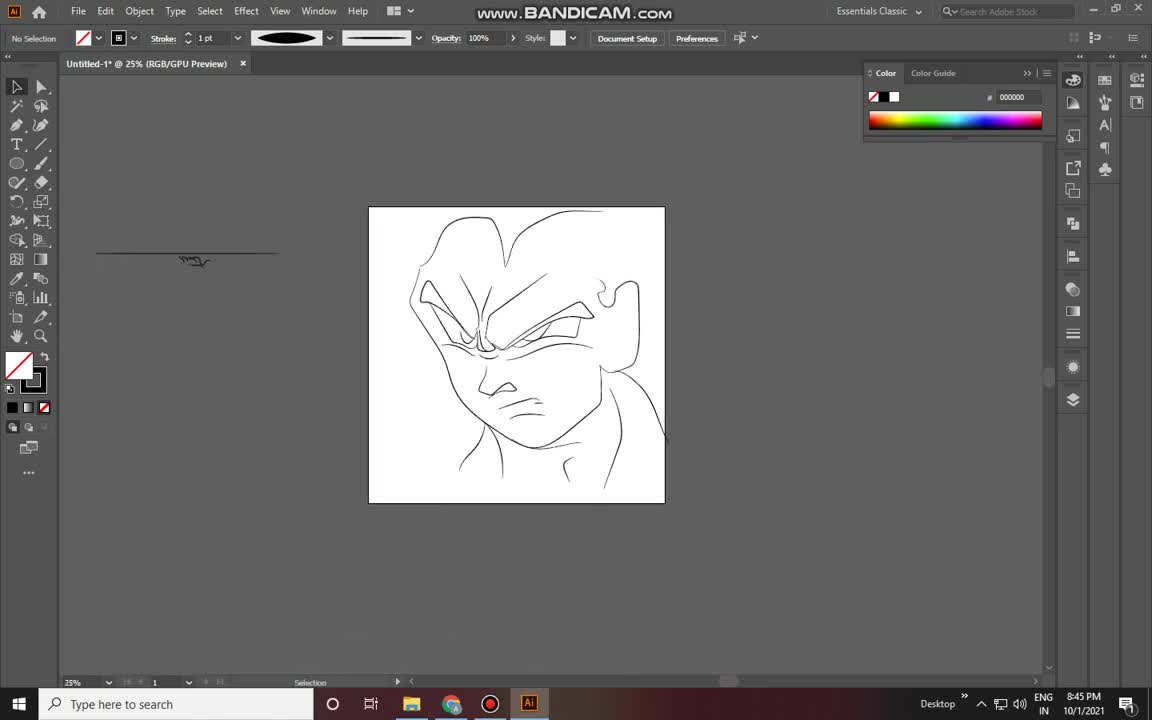Activate the Type tool
Viewport: 1152px width, 720px height.
click(x=16, y=145)
